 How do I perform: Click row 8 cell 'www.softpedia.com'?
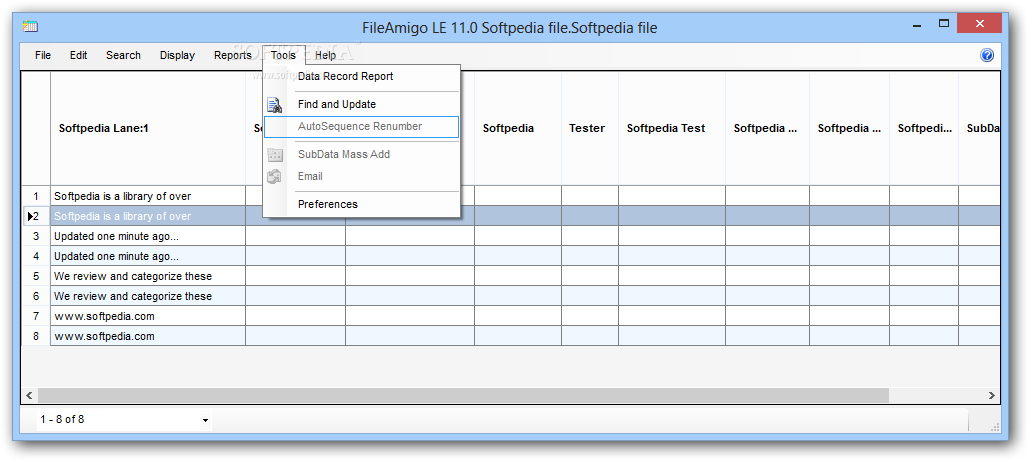(148, 336)
